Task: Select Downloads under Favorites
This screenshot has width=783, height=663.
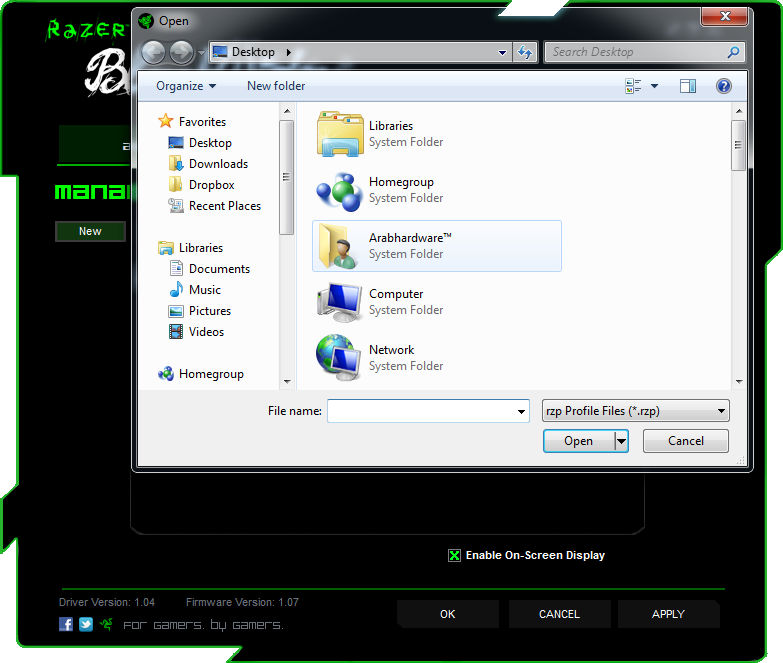Action: pyautogui.click(x=218, y=164)
